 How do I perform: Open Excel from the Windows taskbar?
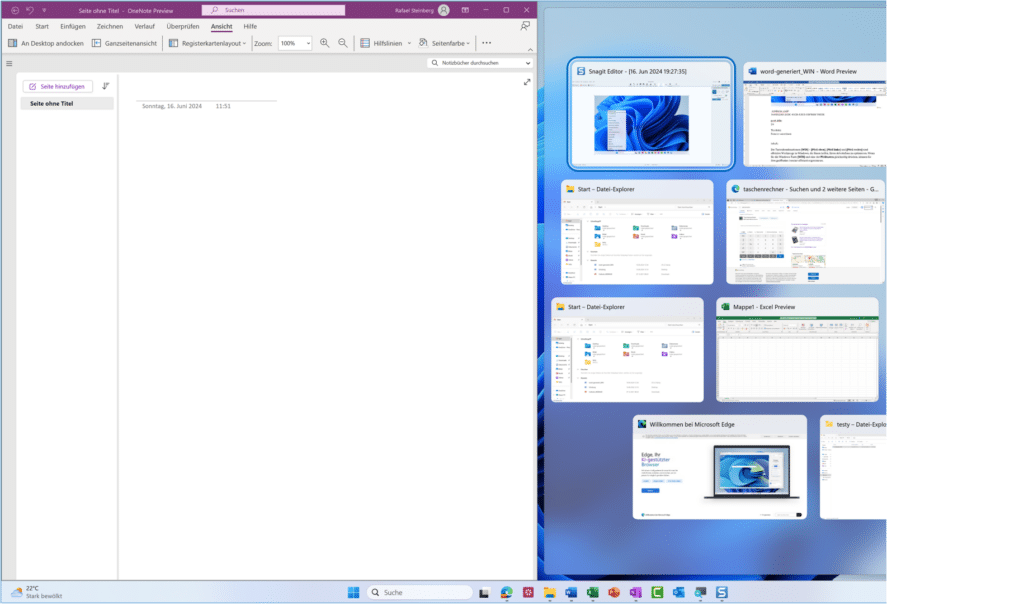[592, 593]
